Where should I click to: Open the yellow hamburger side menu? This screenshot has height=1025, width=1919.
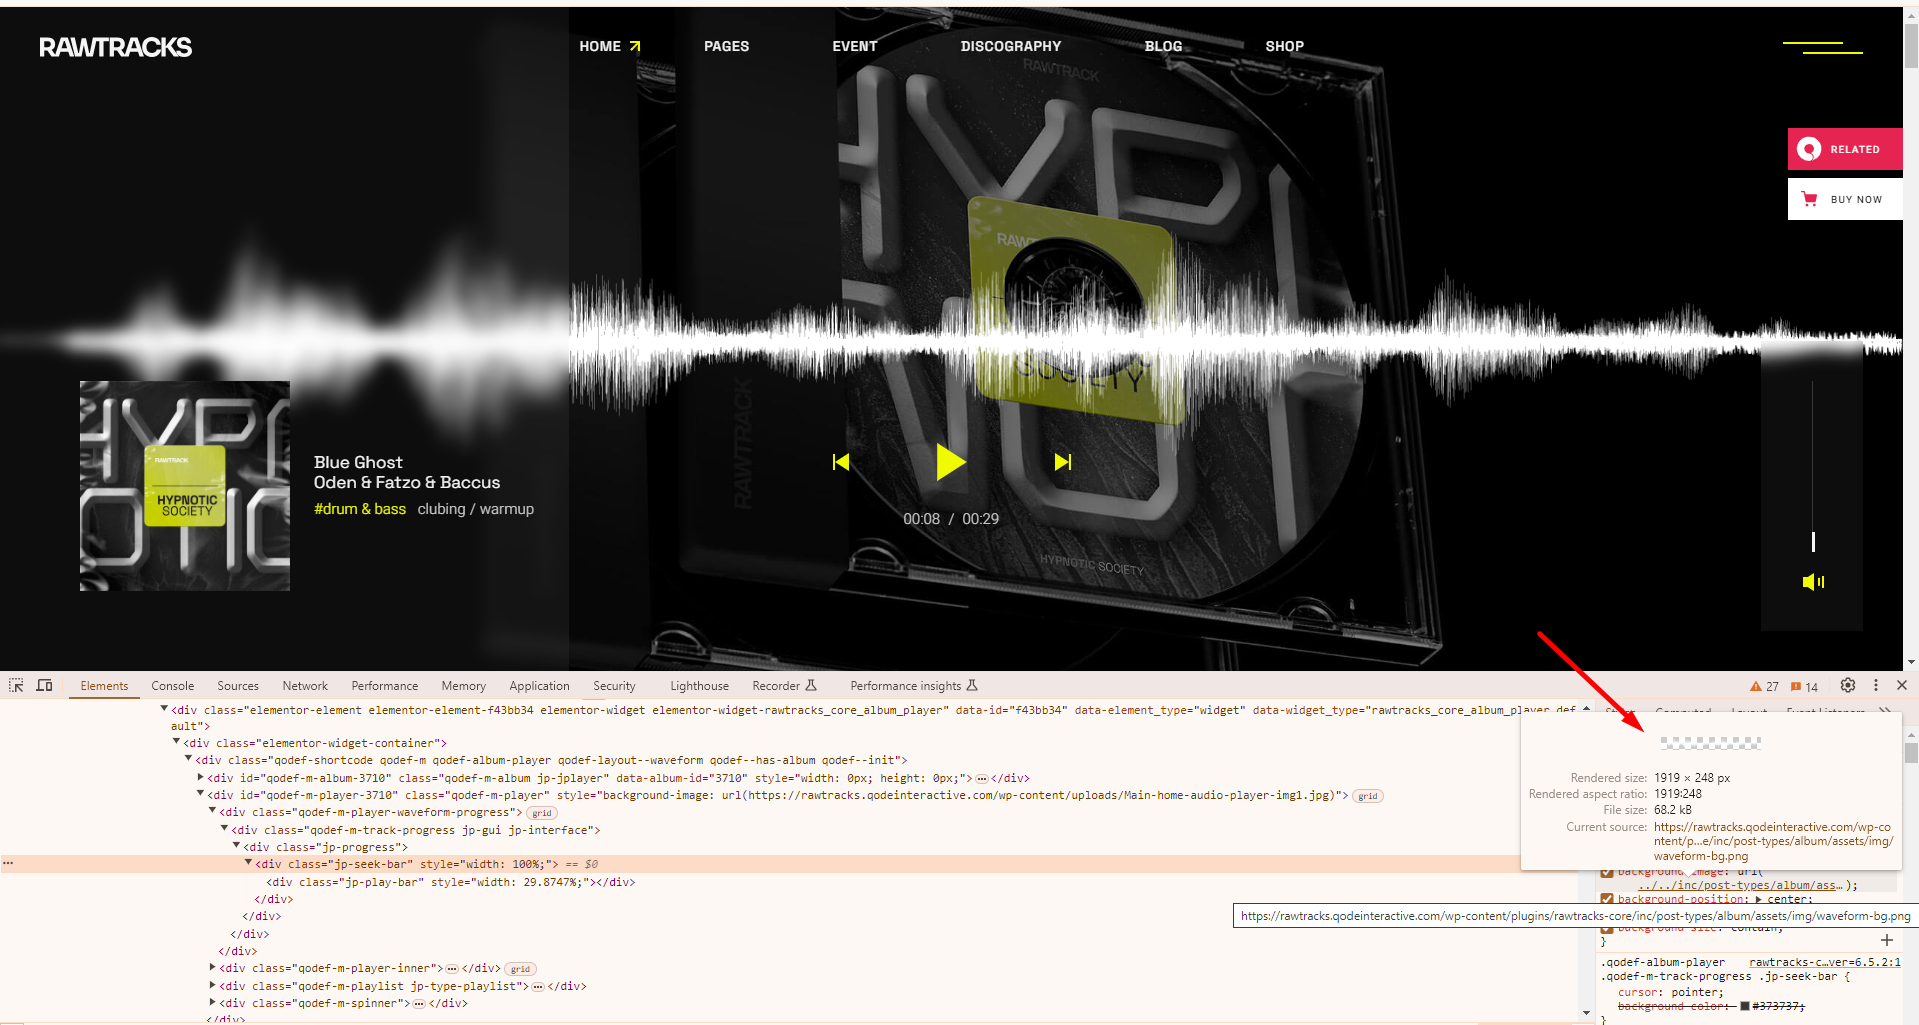1823,47
